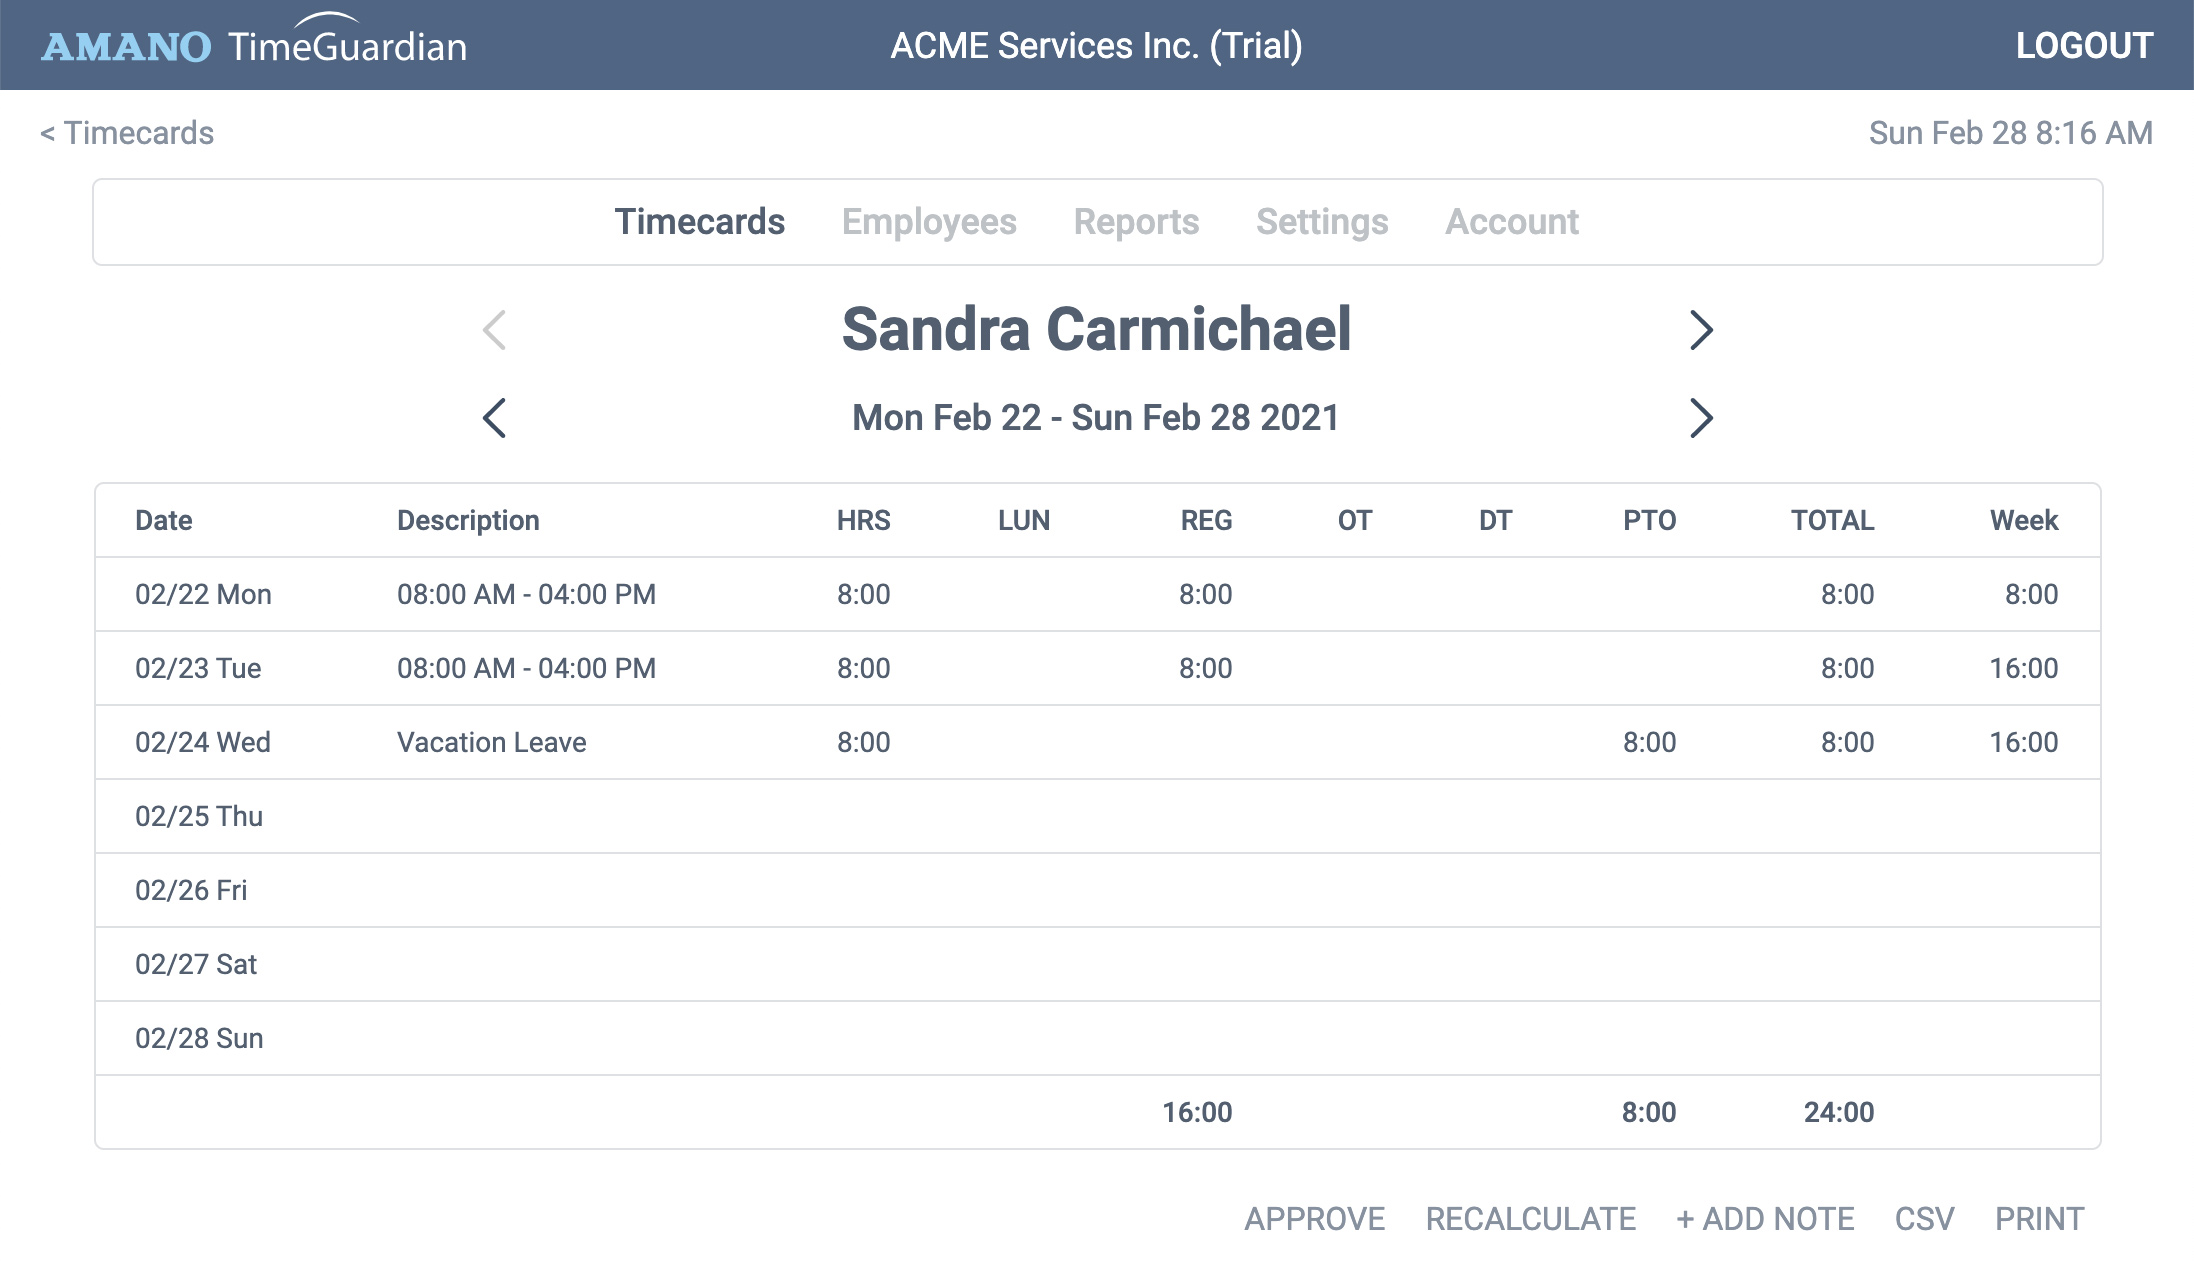Select the 02/27 Sat row
Screen dimensions: 2194x1262
click(1098, 964)
